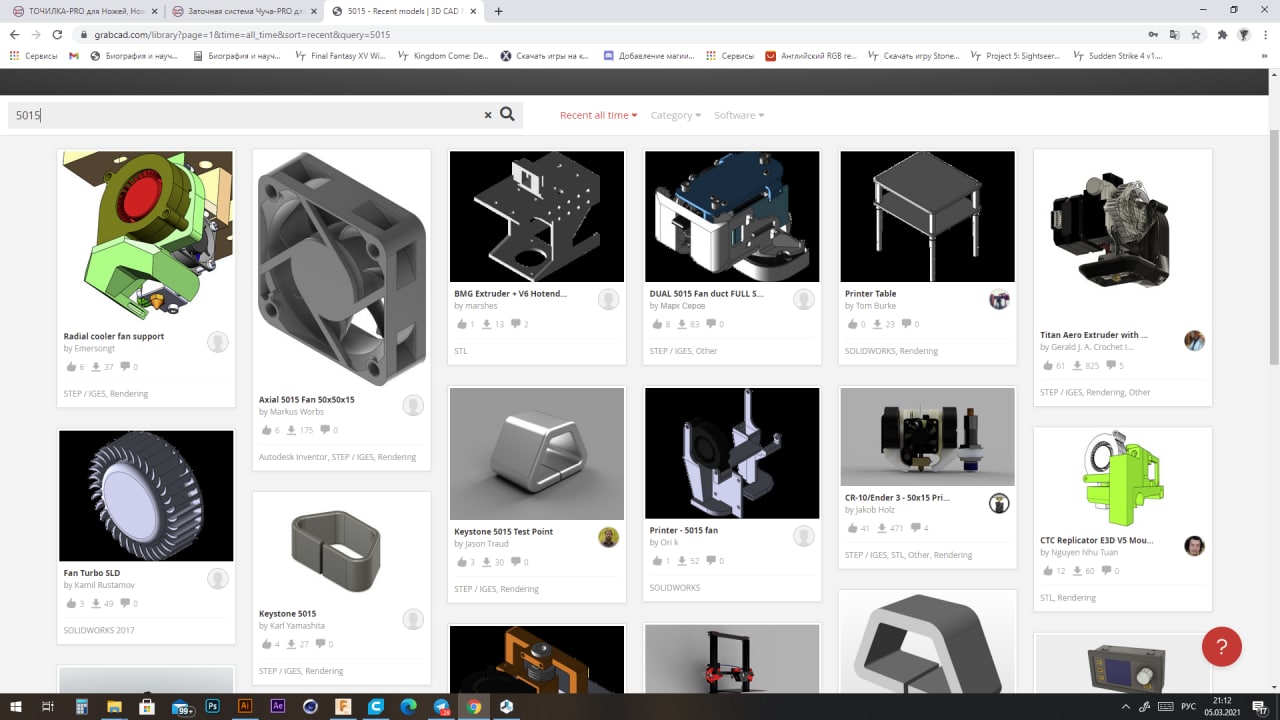Screen dimensions: 1280x720
Task: Click author avatar on Axial 5015 Fan card
Action: (413, 405)
